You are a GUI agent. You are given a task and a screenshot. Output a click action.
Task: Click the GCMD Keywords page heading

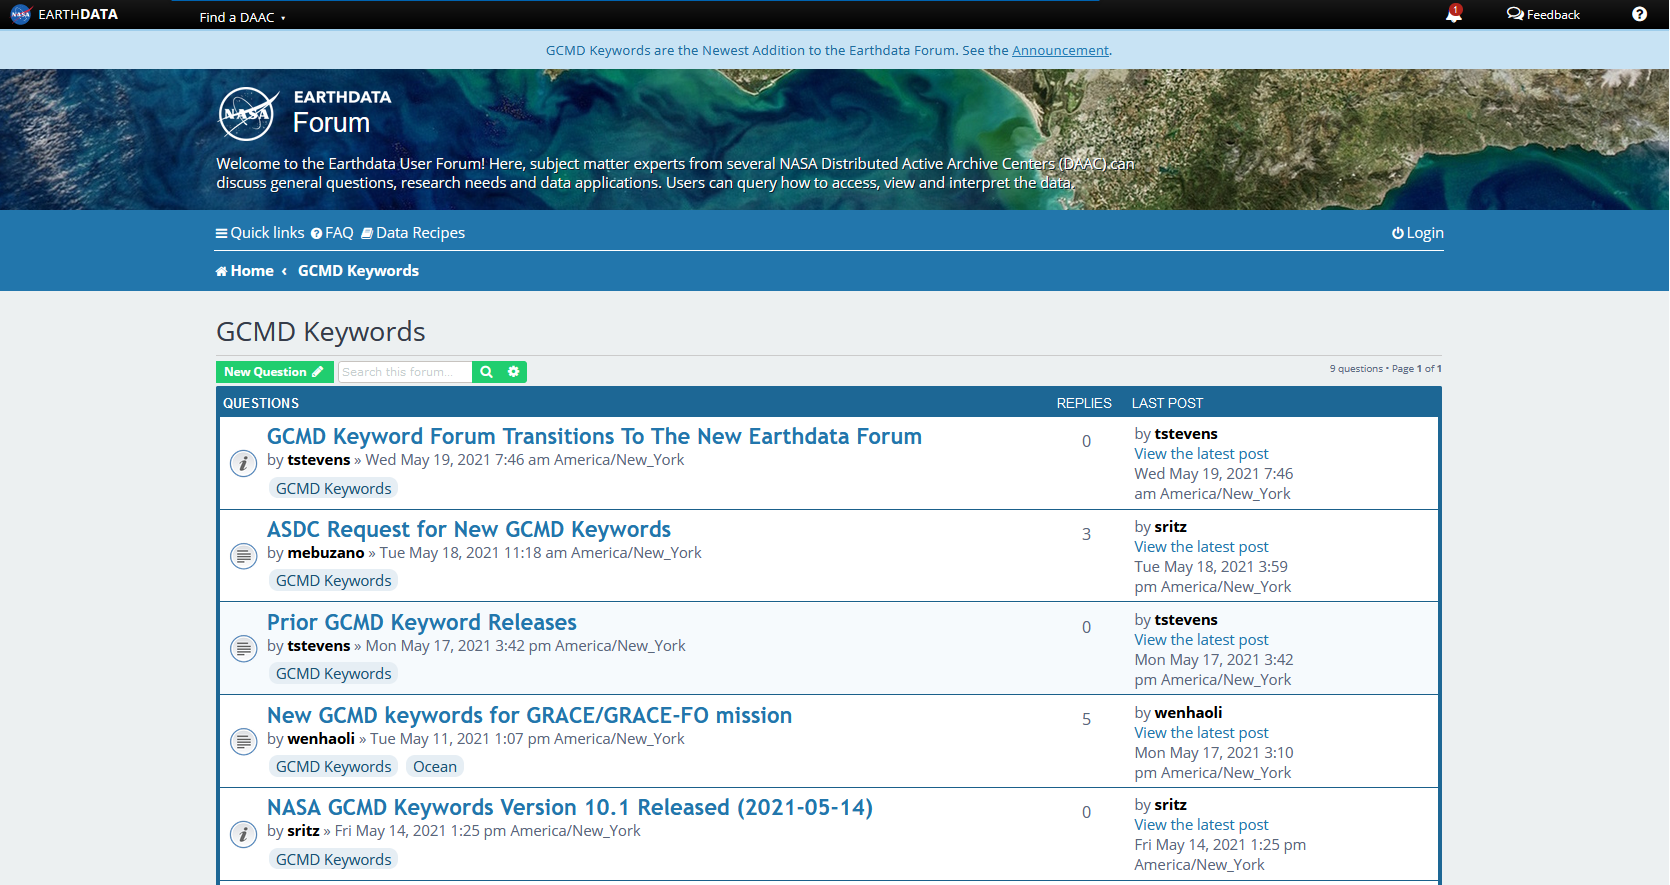[x=321, y=332]
